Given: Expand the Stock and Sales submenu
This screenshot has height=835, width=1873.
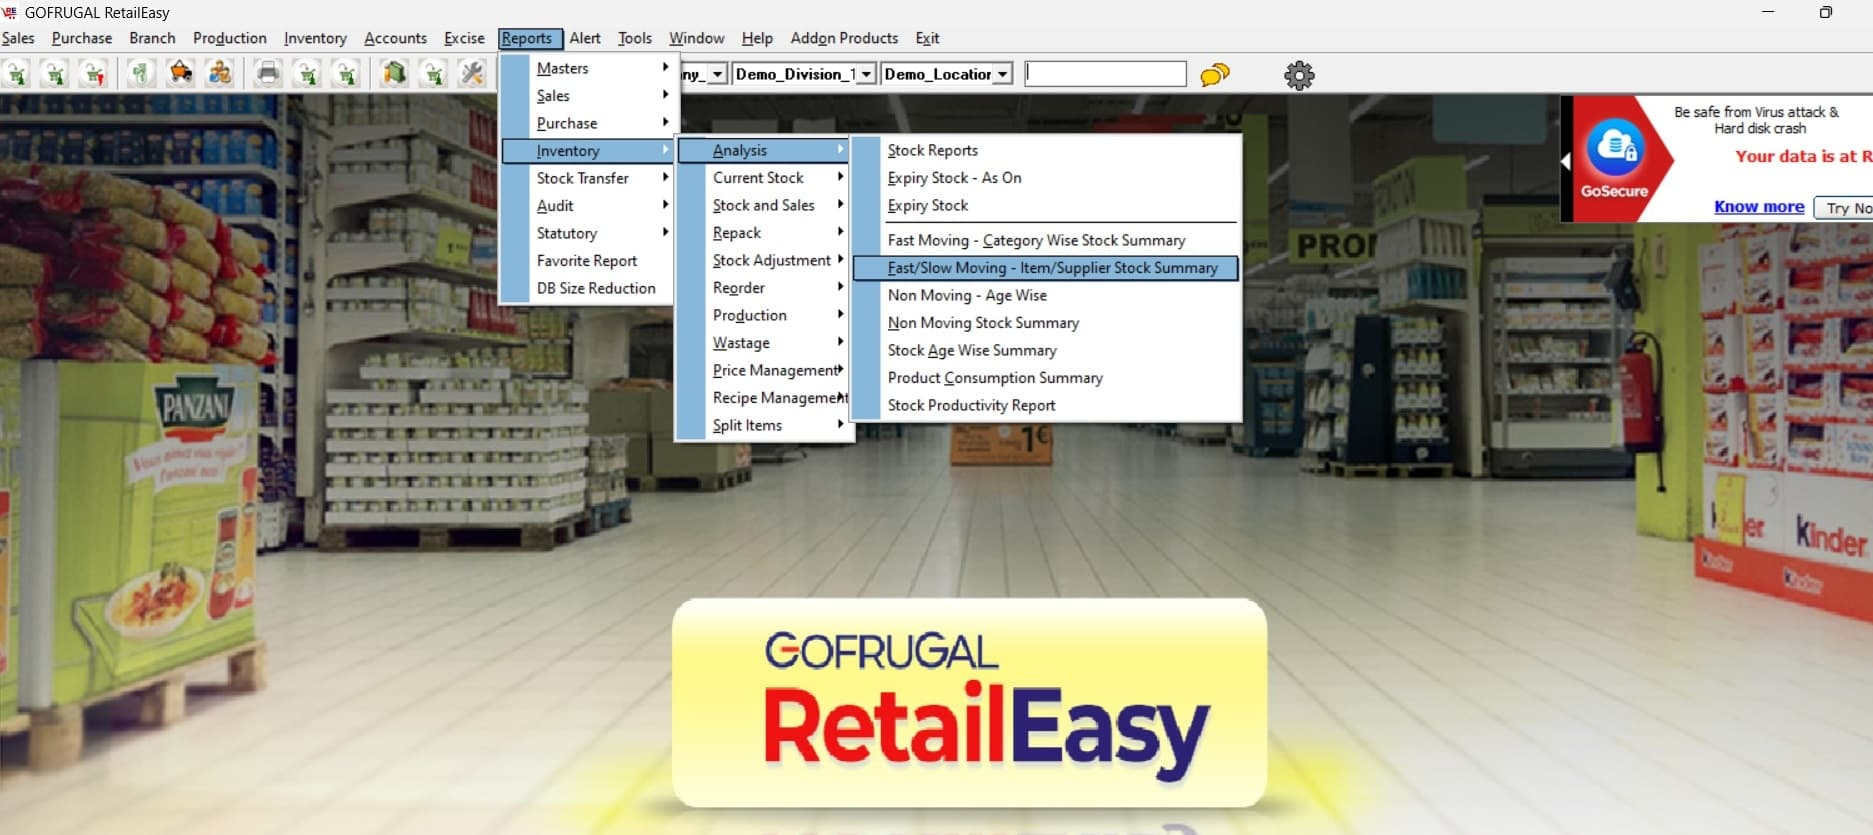Looking at the screenshot, I should click(764, 205).
